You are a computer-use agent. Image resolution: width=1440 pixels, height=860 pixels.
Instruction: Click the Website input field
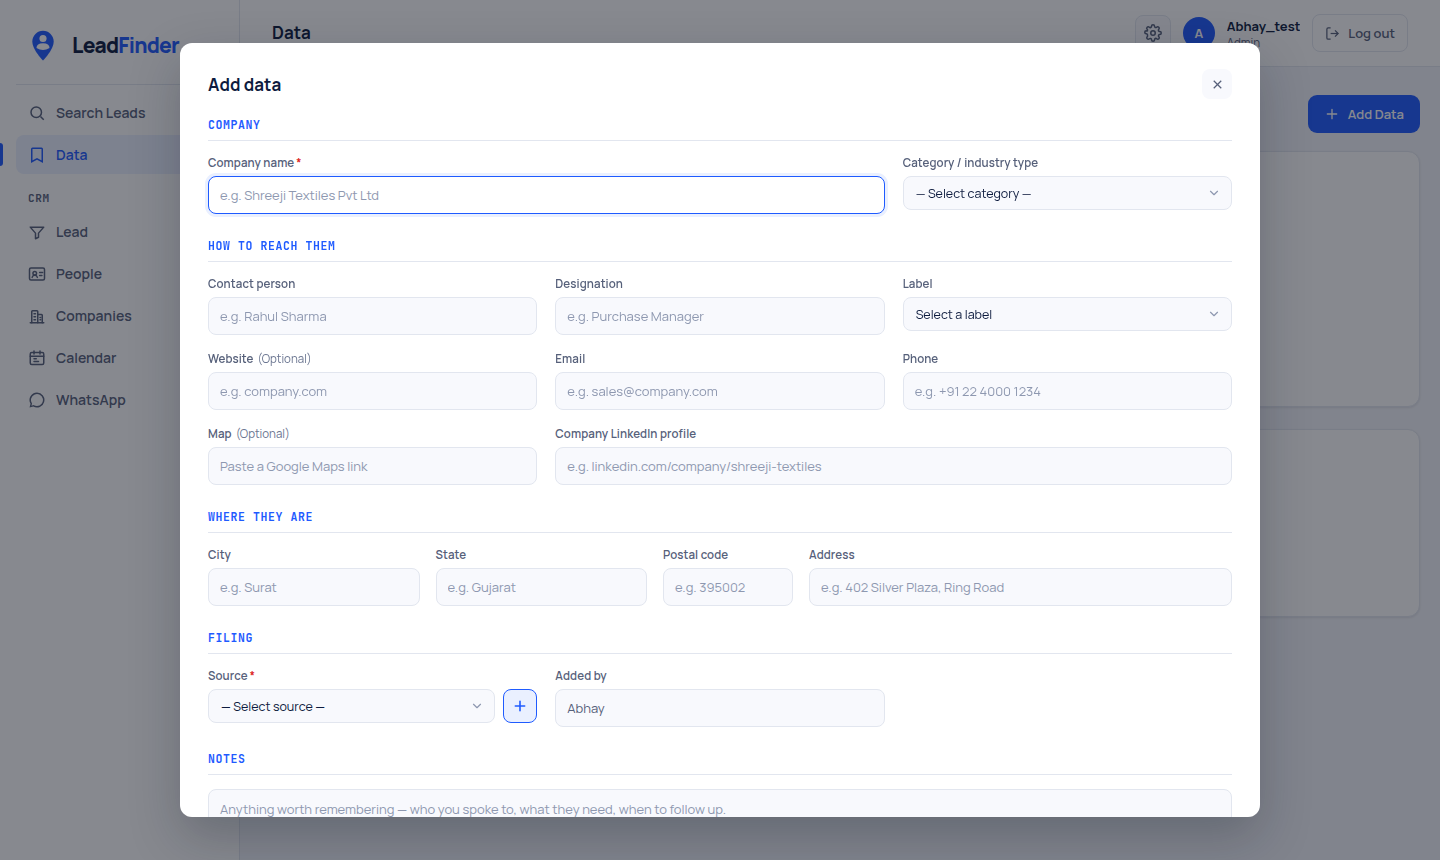(372, 391)
